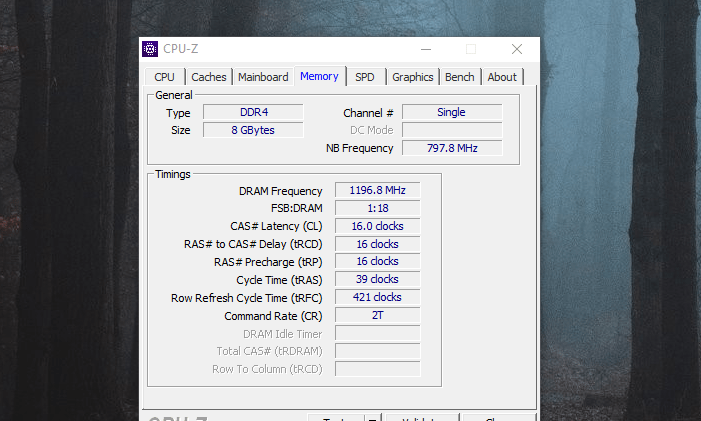Click the tRCD 16 clocks value
This screenshot has width=701, height=421.
[x=378, y=244]
